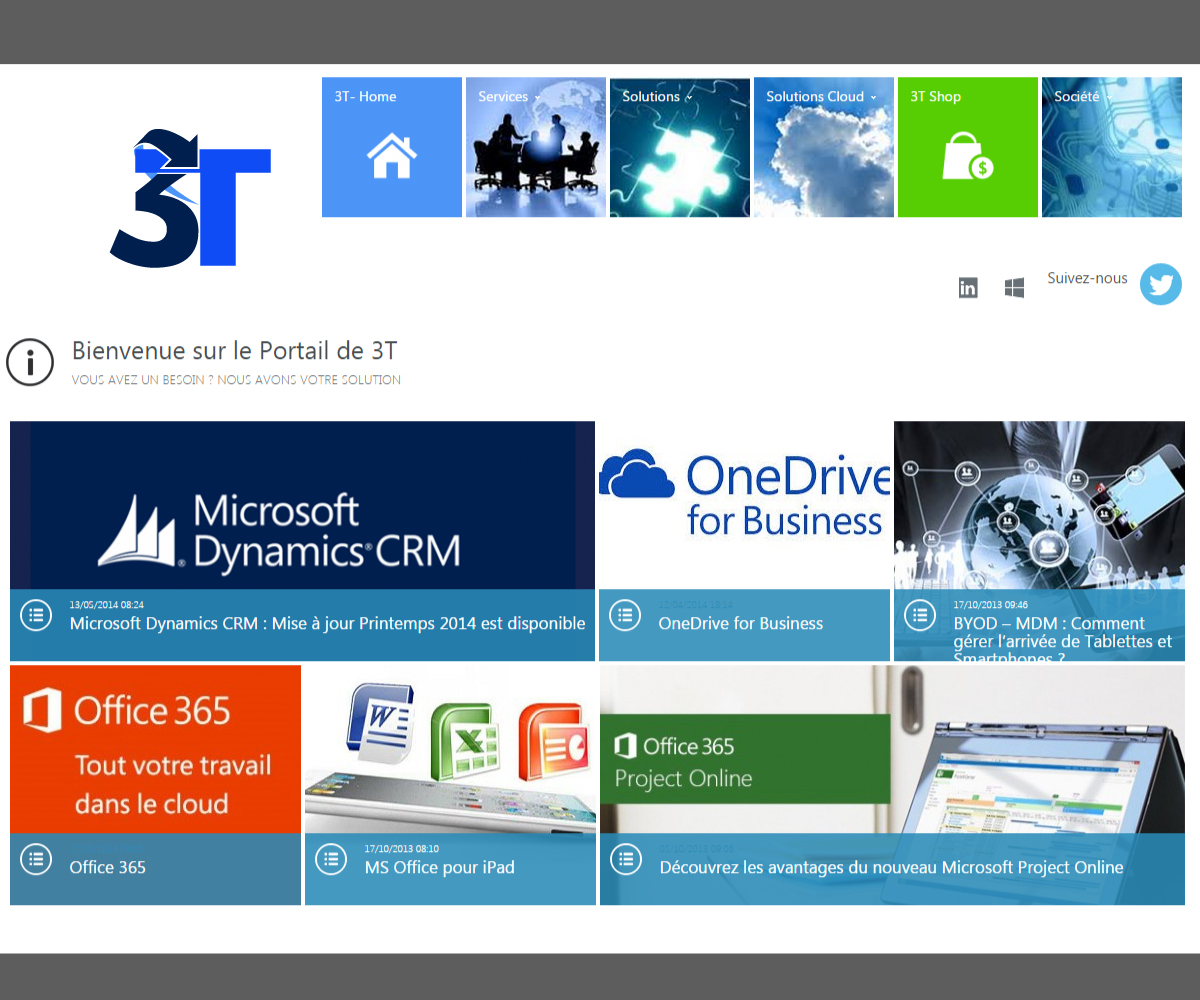
Task: Open the 3T- Home tile
Action: [392, 147]
